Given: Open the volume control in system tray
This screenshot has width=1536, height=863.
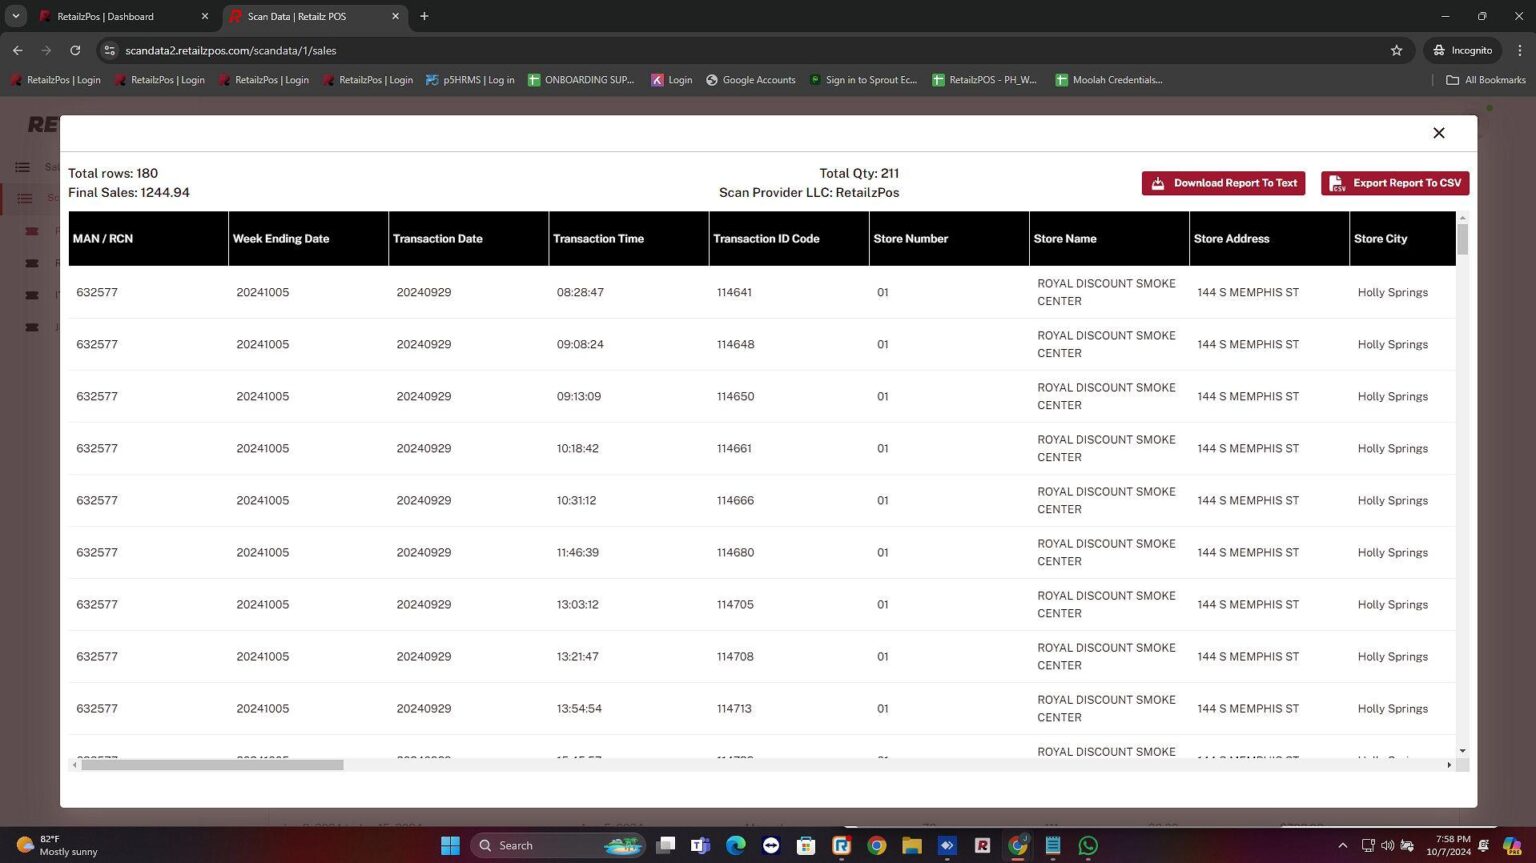Looking at the screenshot, I should click(1387, 846).
